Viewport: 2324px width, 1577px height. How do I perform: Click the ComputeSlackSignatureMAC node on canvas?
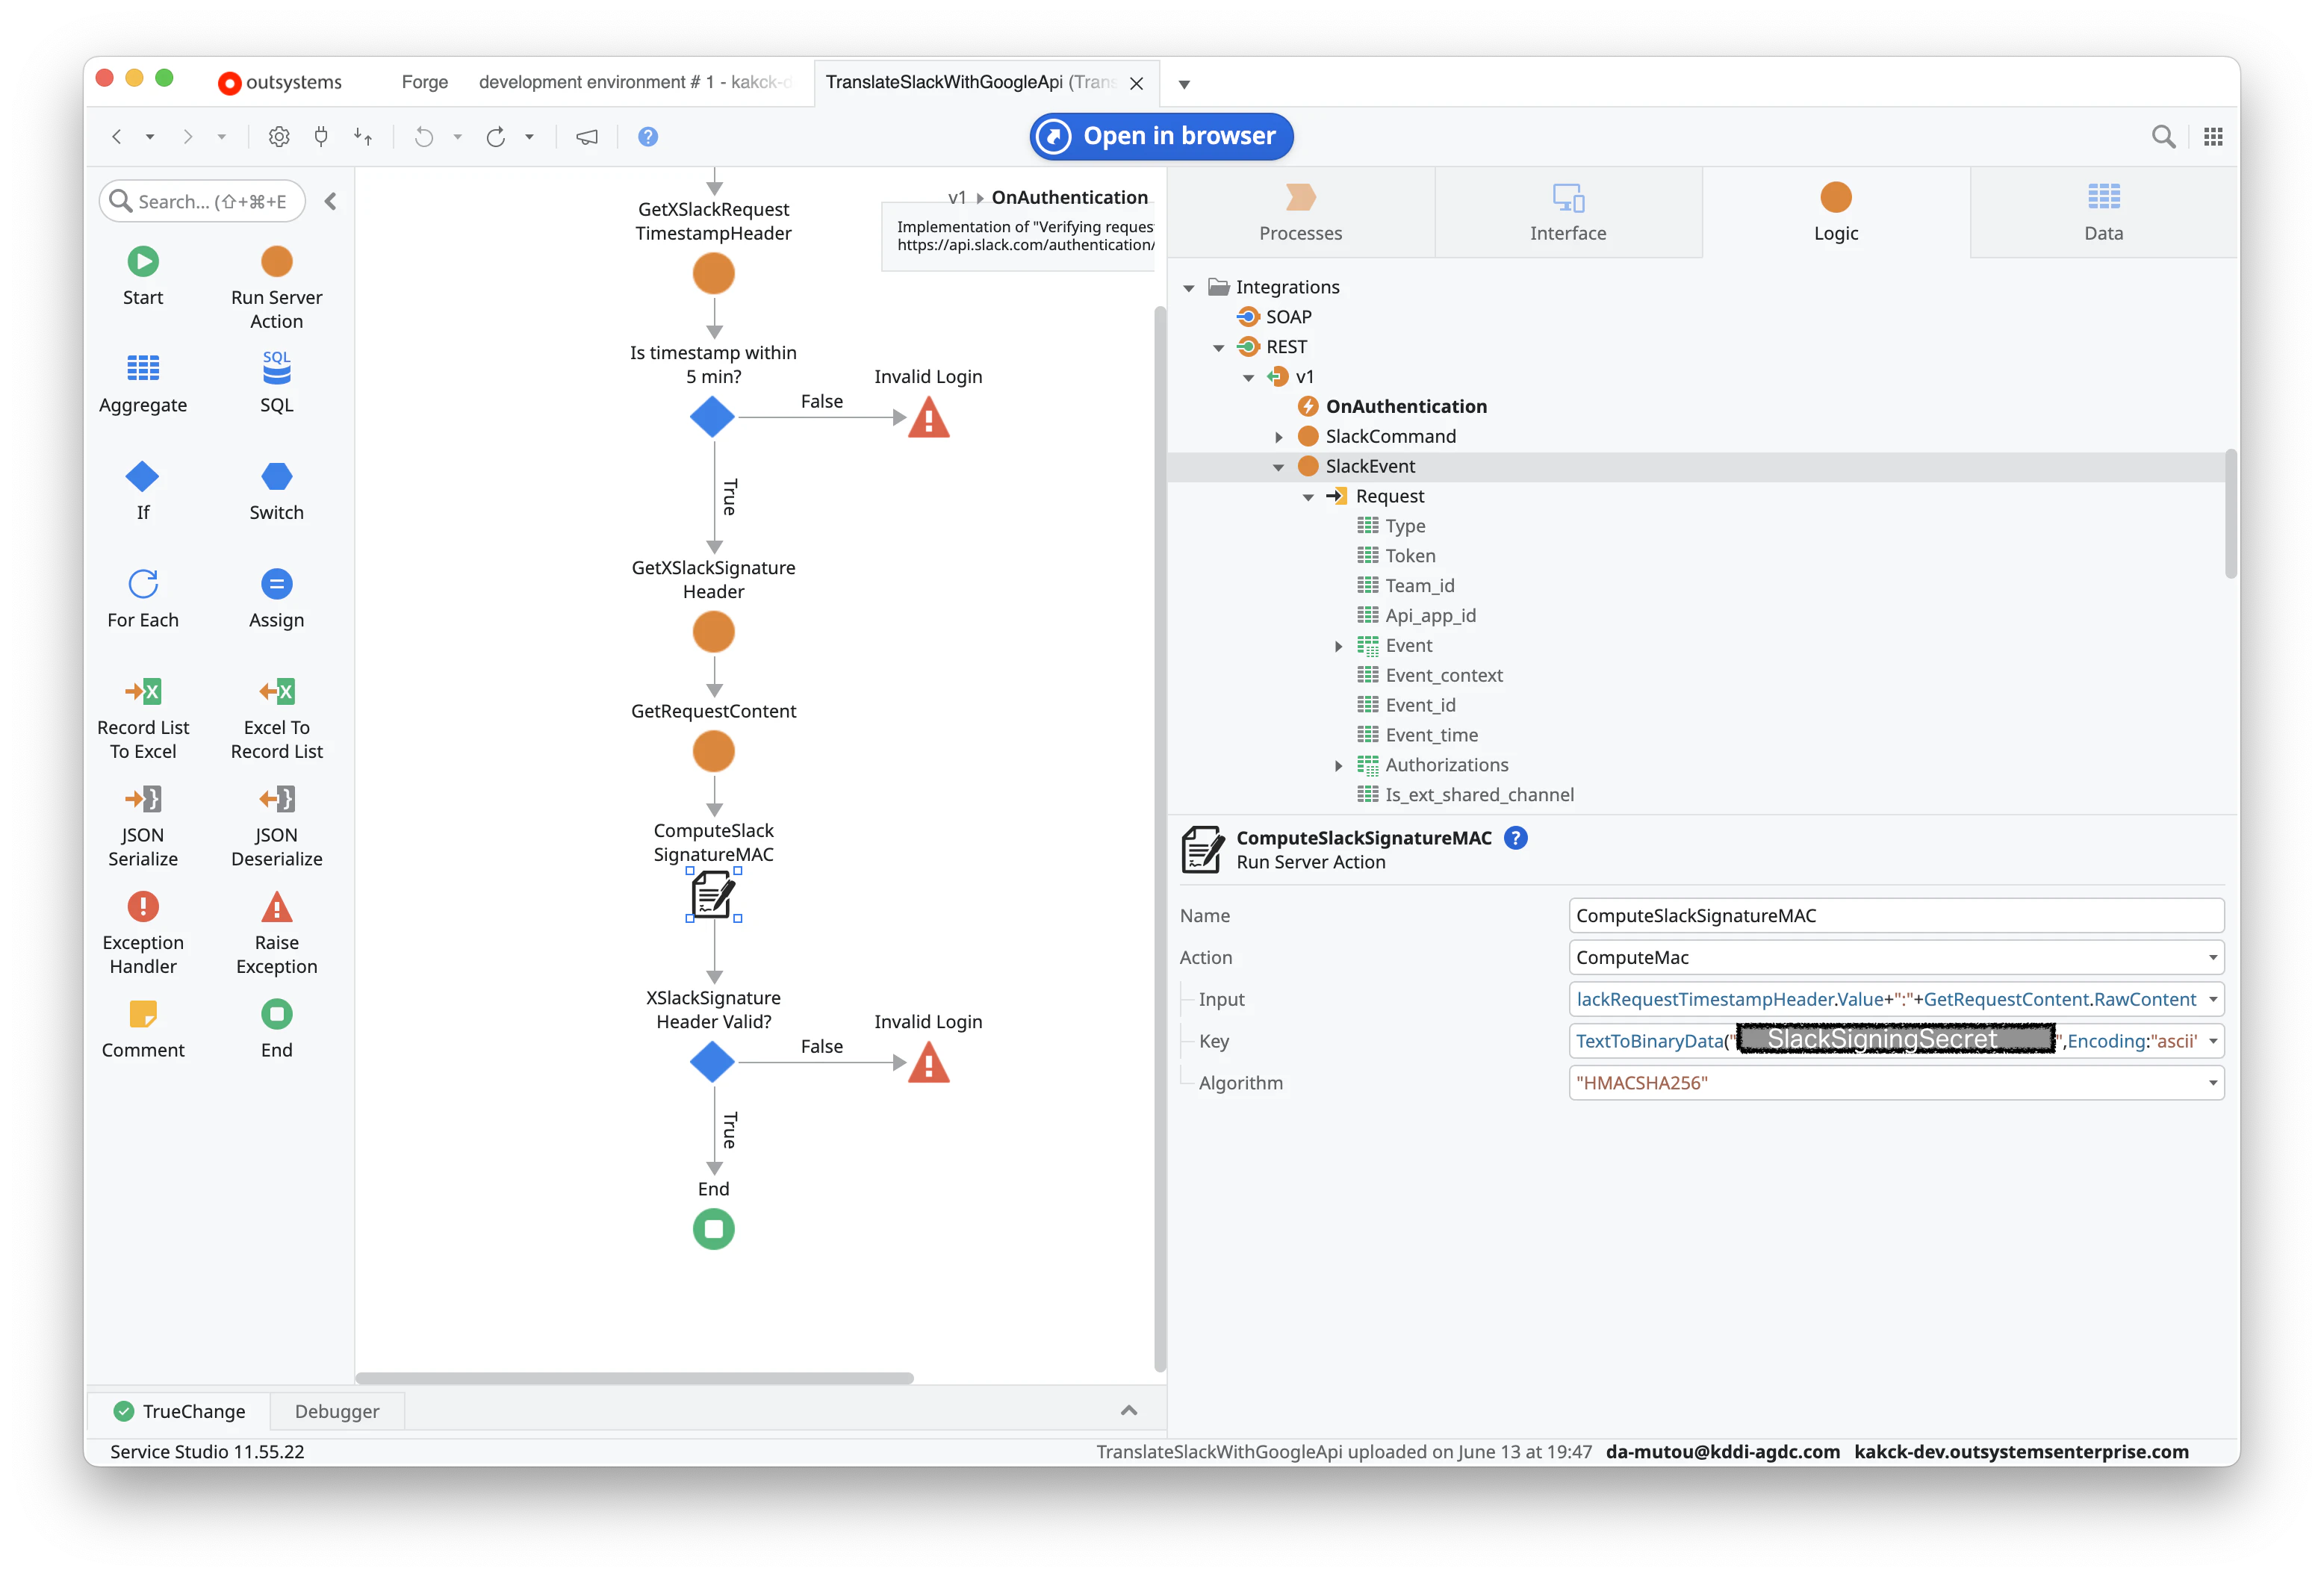tap(713, 895)
